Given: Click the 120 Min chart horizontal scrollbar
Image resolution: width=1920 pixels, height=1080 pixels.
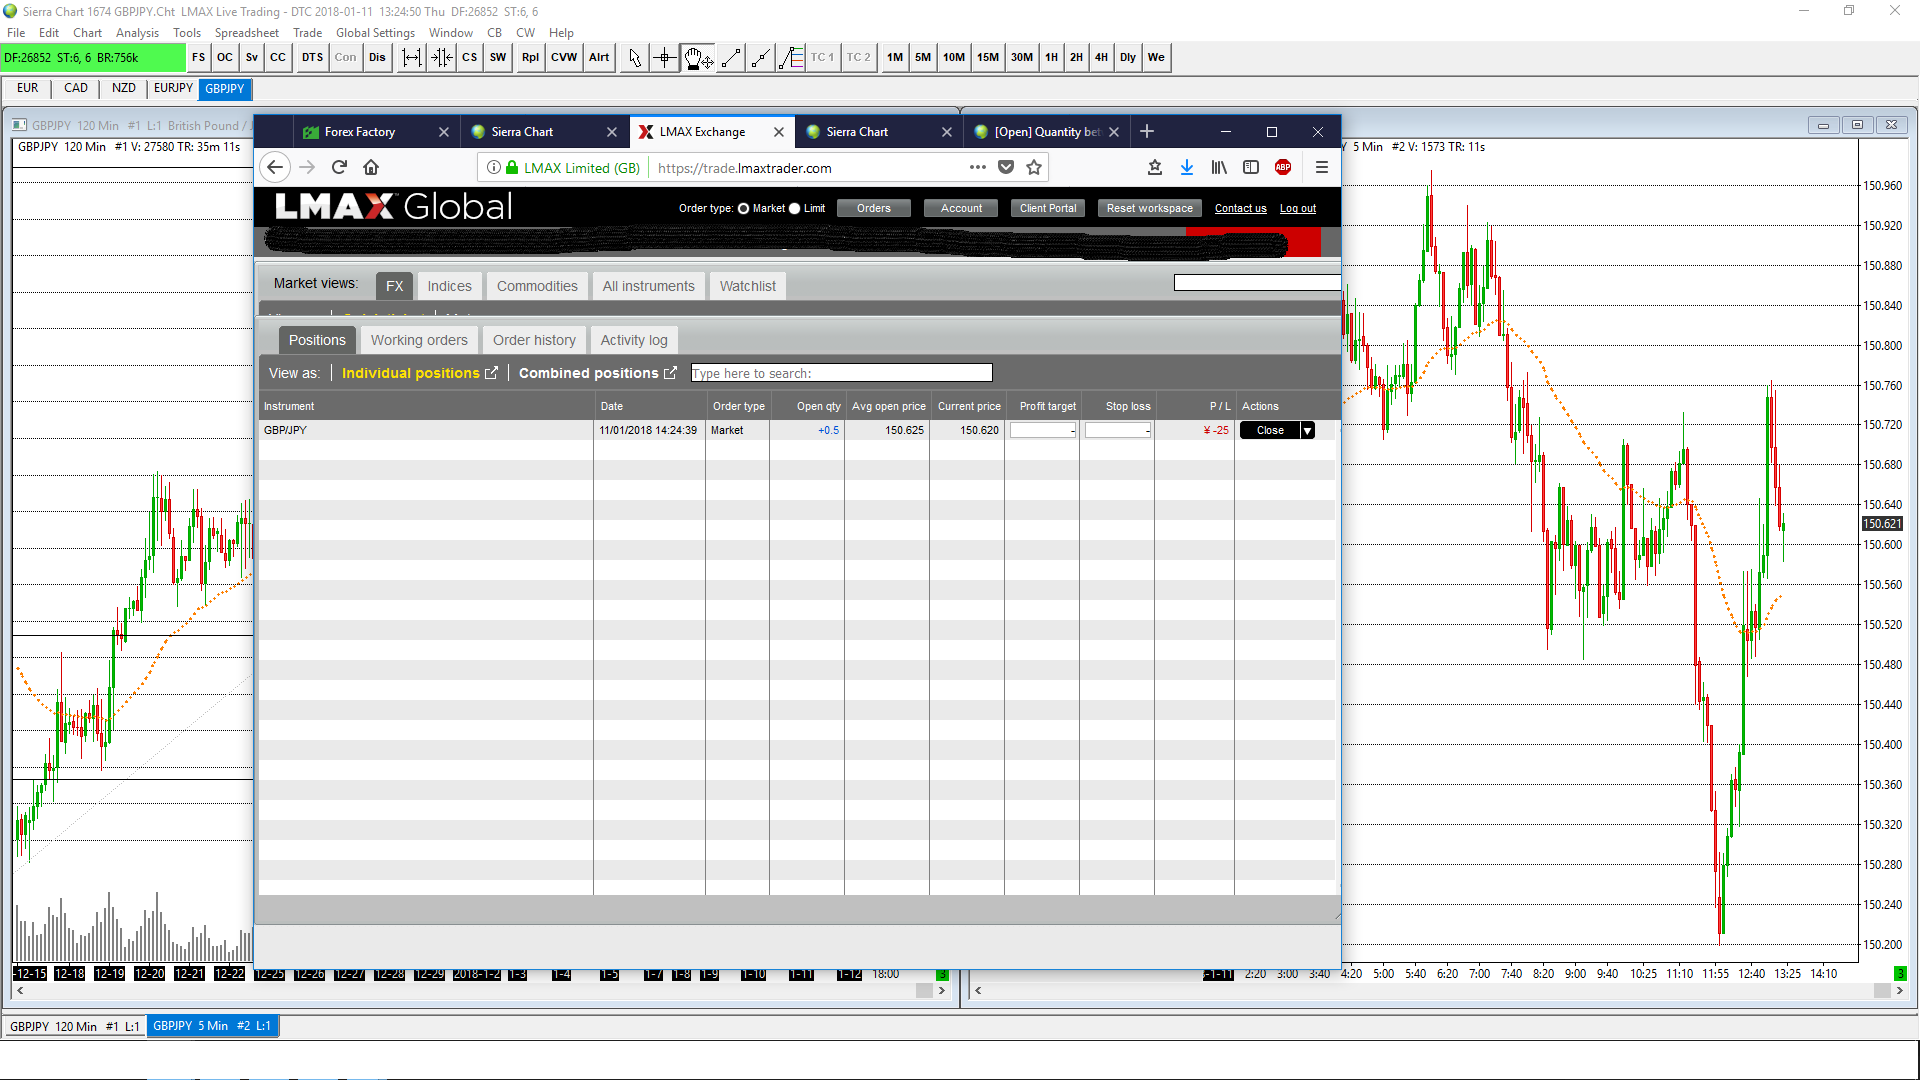Looking at the screenshot, I should coord(480,990).
